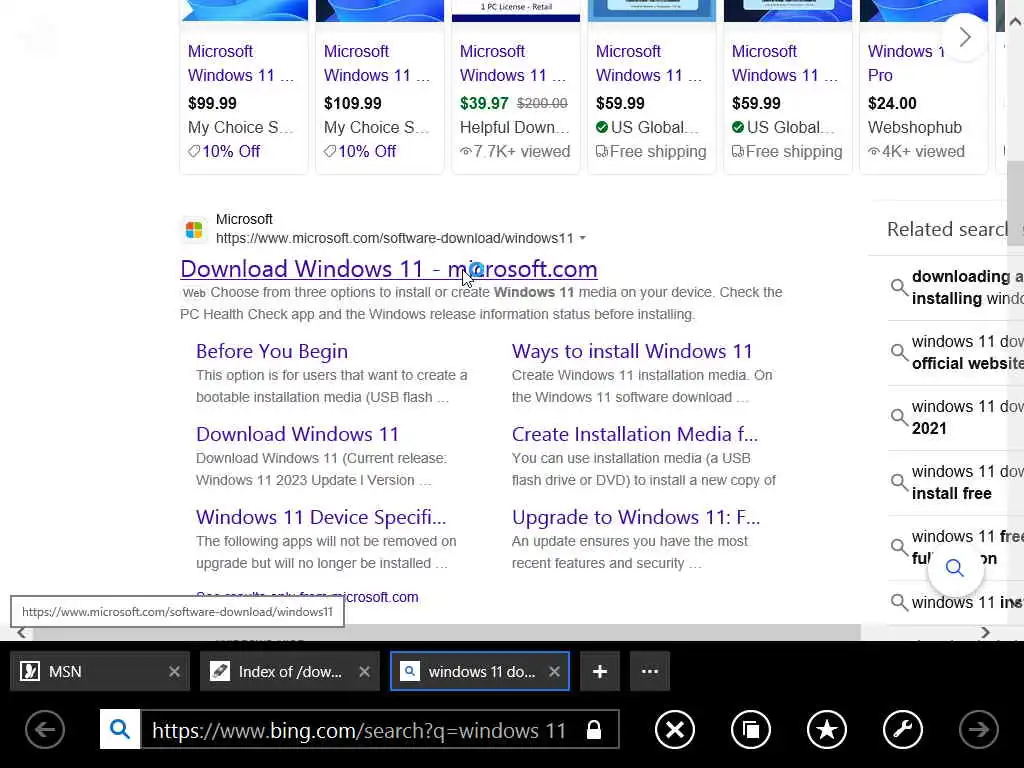Open a new tab with the plus button

click(x=600, y=671)
